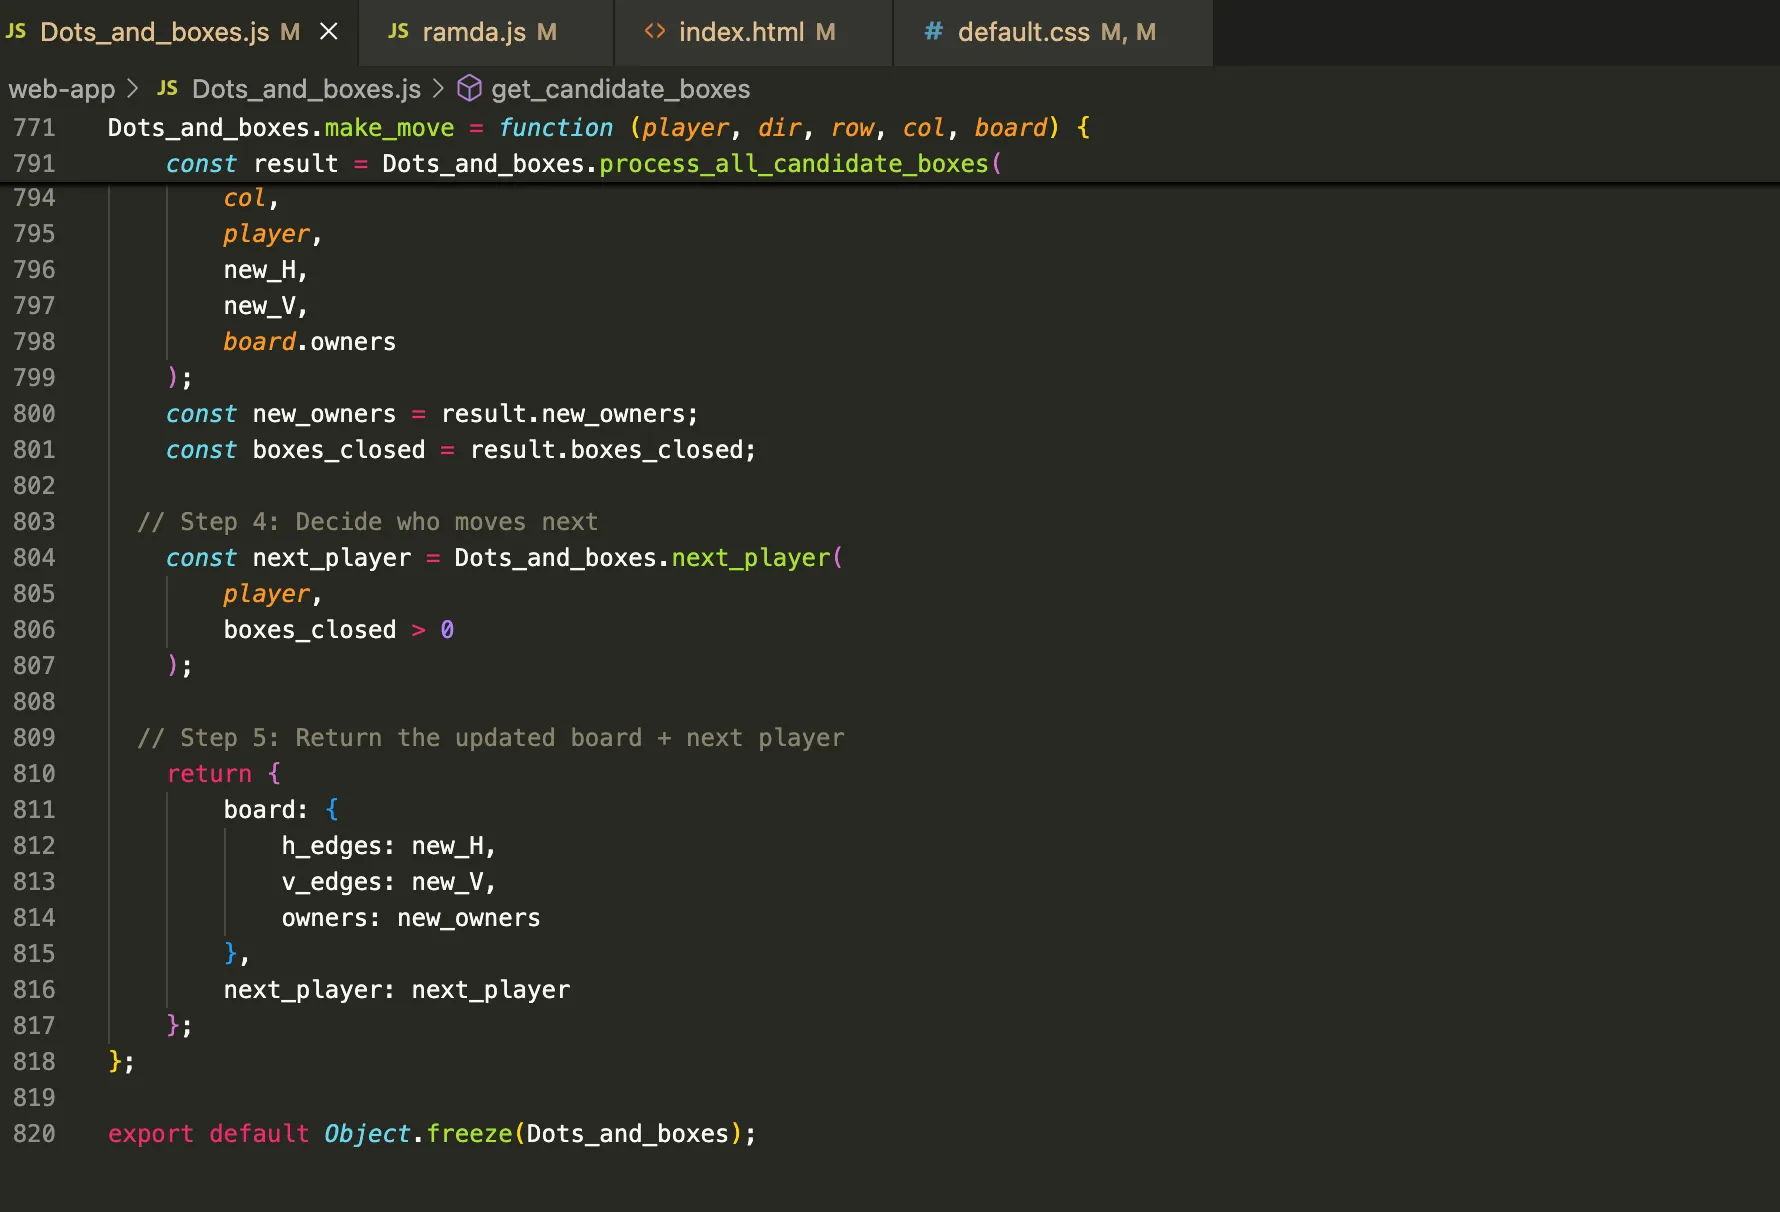Click line number 820

coord(34,1134)
